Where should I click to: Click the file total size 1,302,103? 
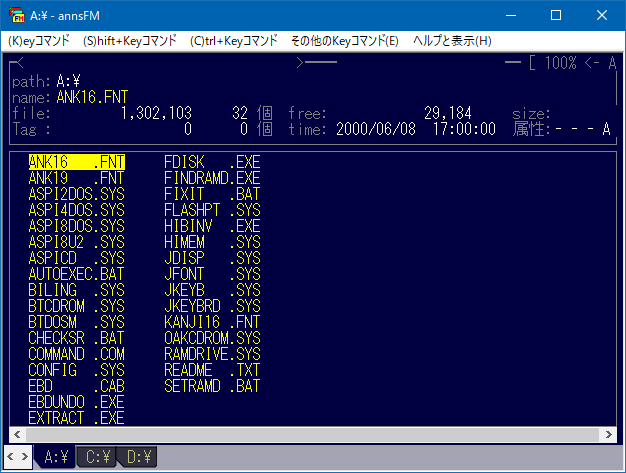(156, 113)
